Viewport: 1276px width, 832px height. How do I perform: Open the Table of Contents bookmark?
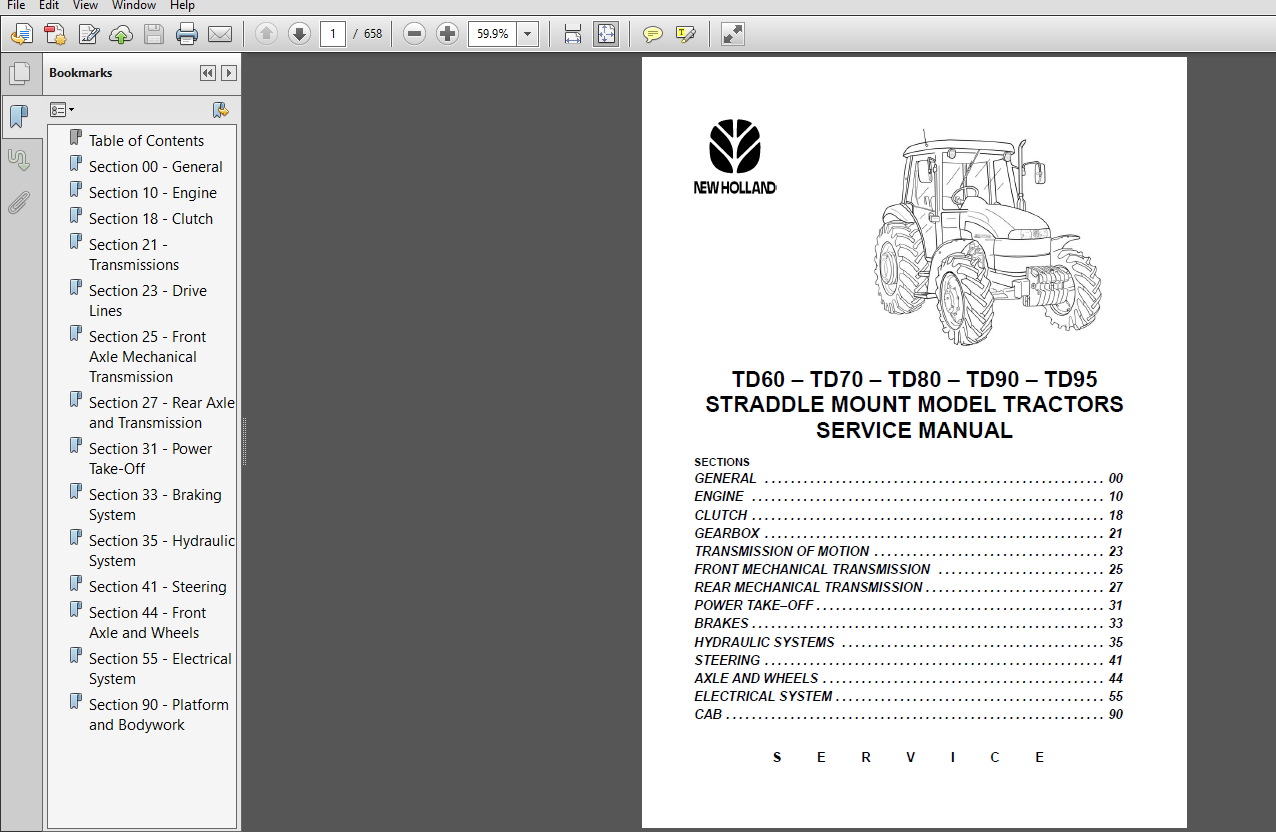[x=146, y=141]
